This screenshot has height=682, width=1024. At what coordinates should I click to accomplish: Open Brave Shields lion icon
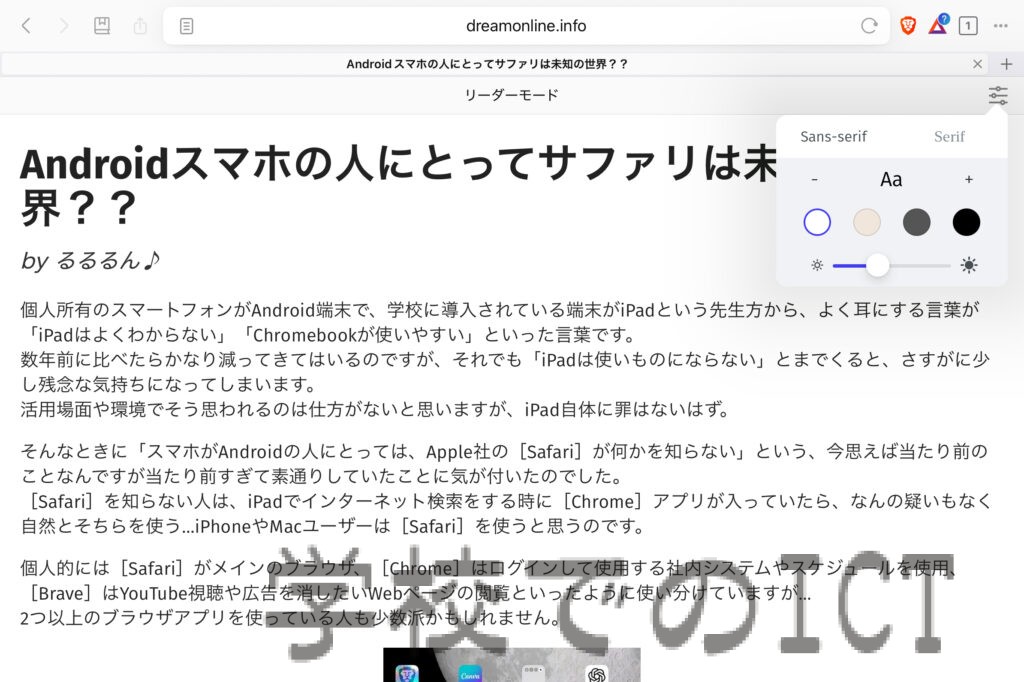908,26
